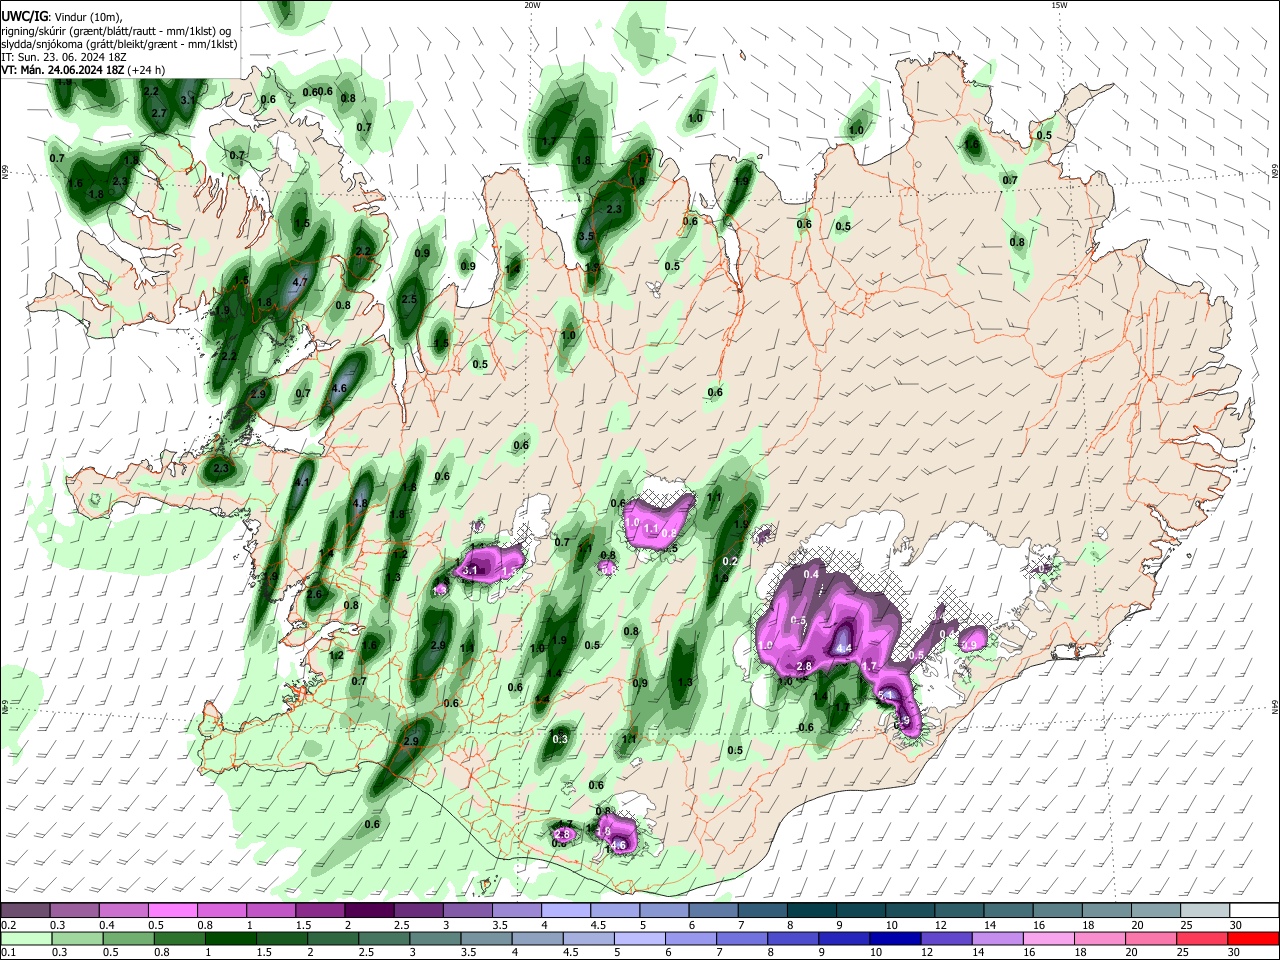
Task: Click the '15W' longitude label at top
Action: pyautogui.click(x=1059, y=5)
